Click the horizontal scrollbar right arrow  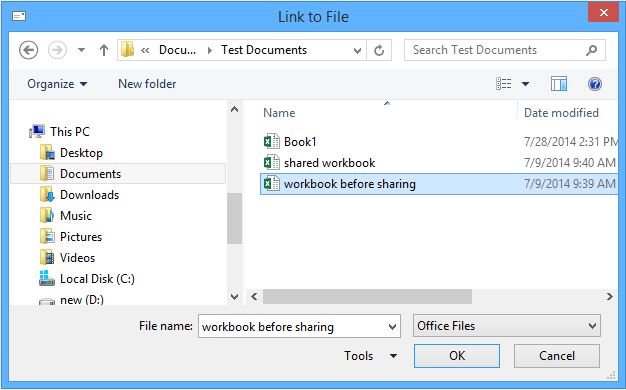pyautogui.click(x=609, y=297)
